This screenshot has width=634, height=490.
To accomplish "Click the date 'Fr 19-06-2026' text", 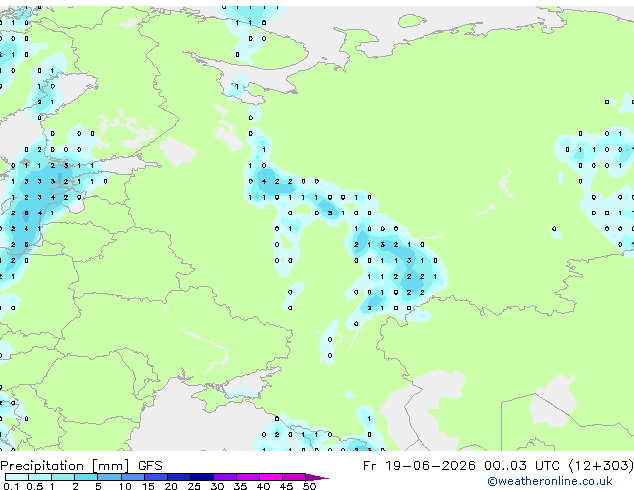I will [419, 466].
